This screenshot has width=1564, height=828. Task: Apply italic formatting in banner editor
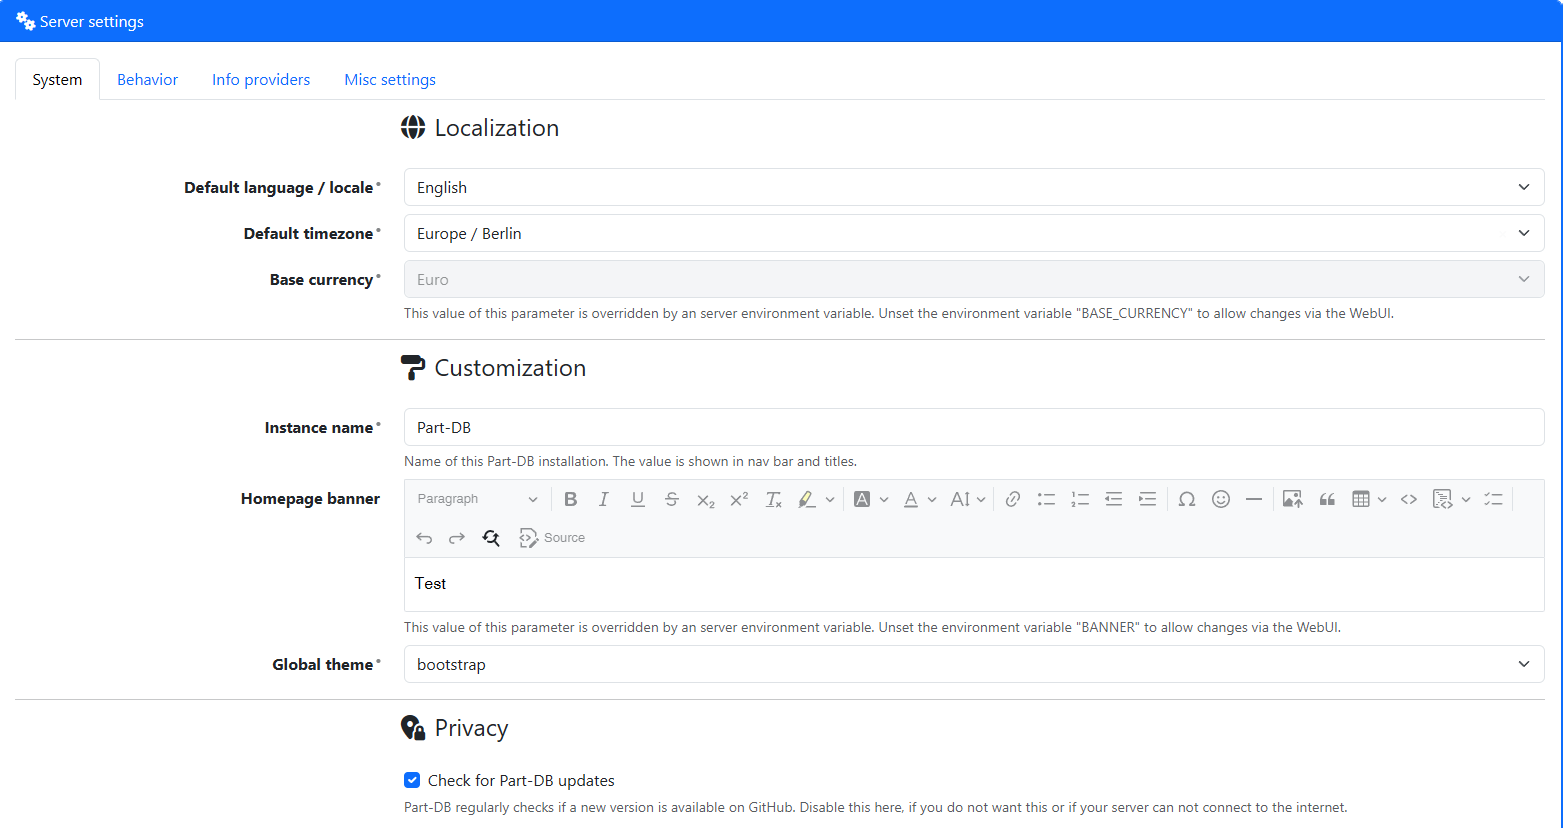pos(604,499)
